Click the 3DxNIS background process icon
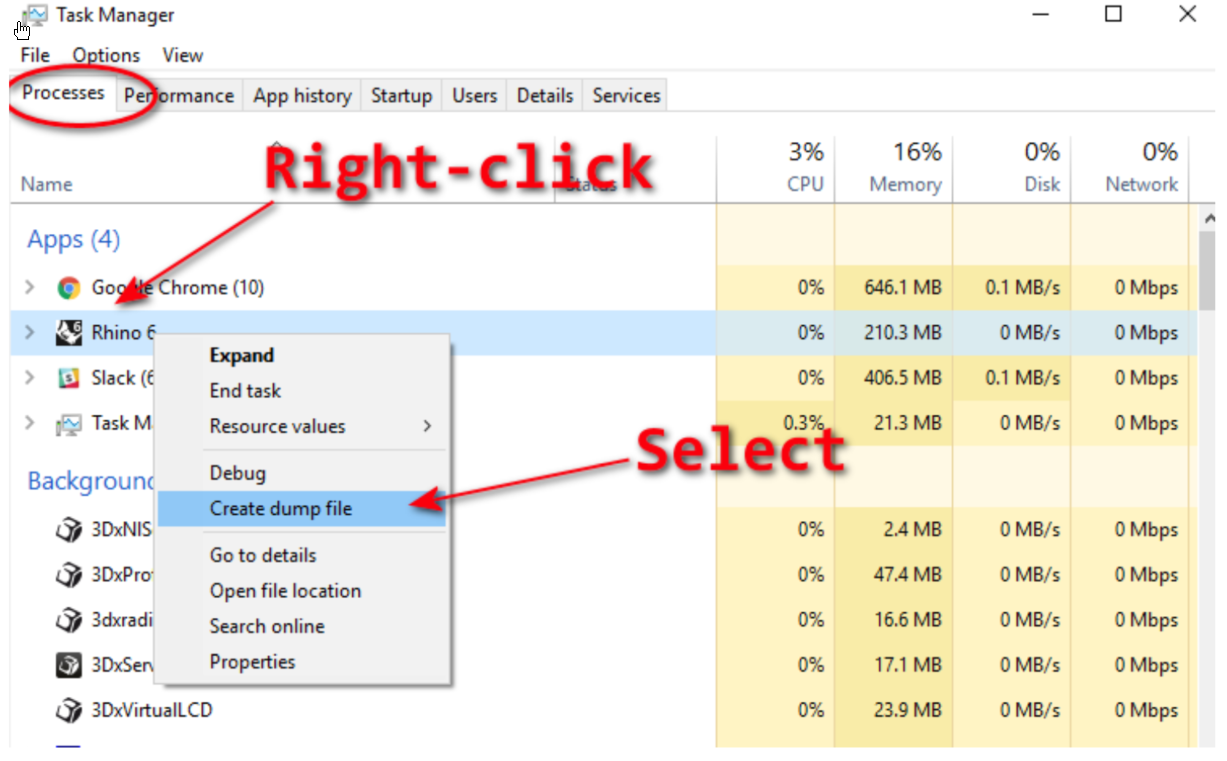Image resolution: width=1227 pixels, height=761 pixels. point(68,530)
